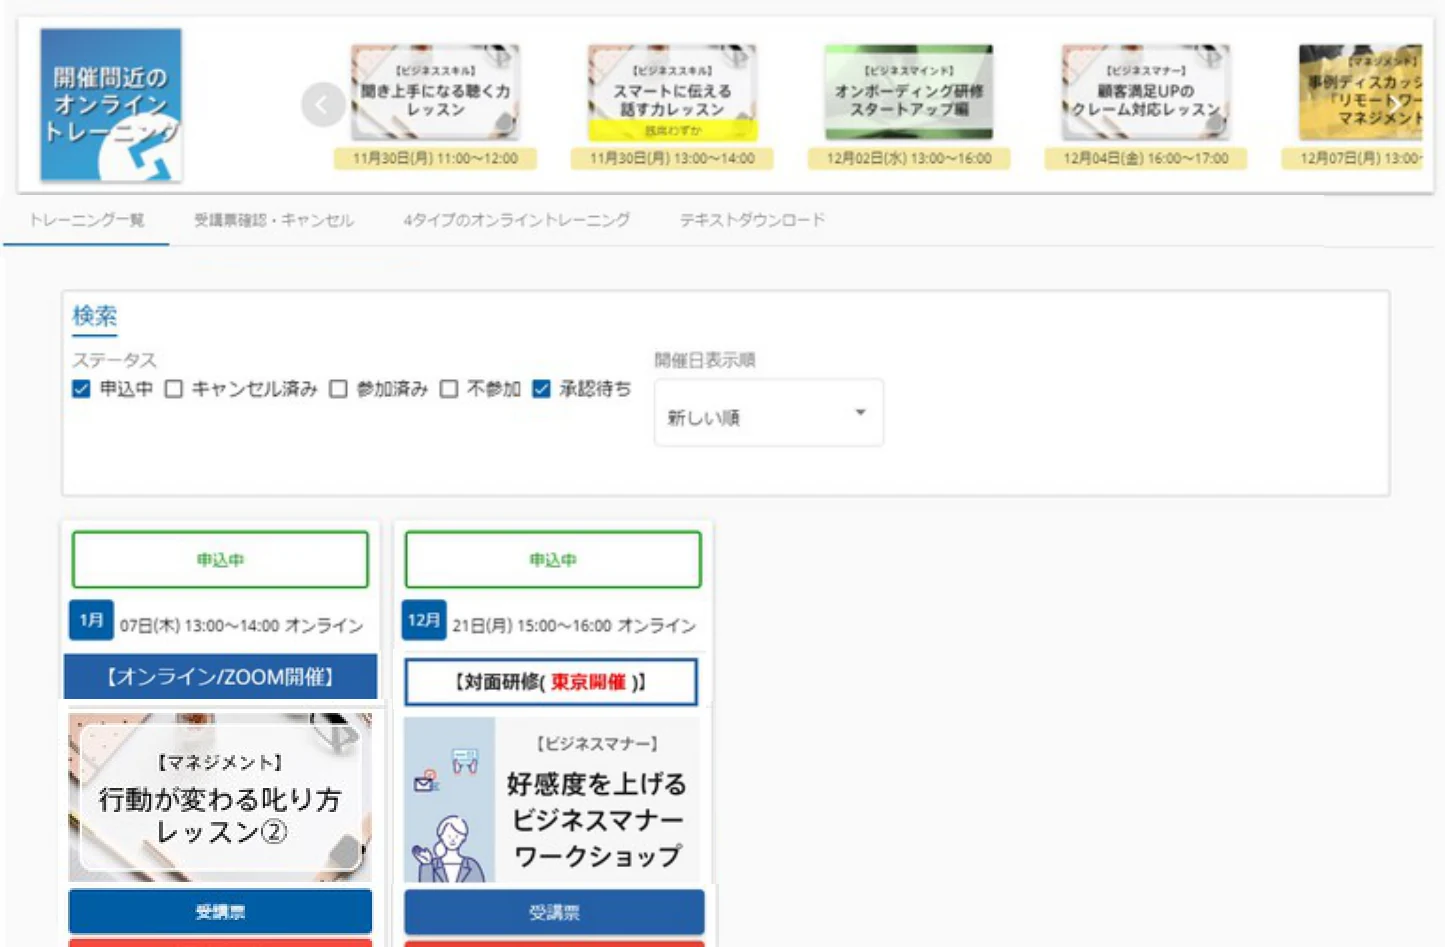Click 受講票 button under ビジネスマナー card

[554, 912]
